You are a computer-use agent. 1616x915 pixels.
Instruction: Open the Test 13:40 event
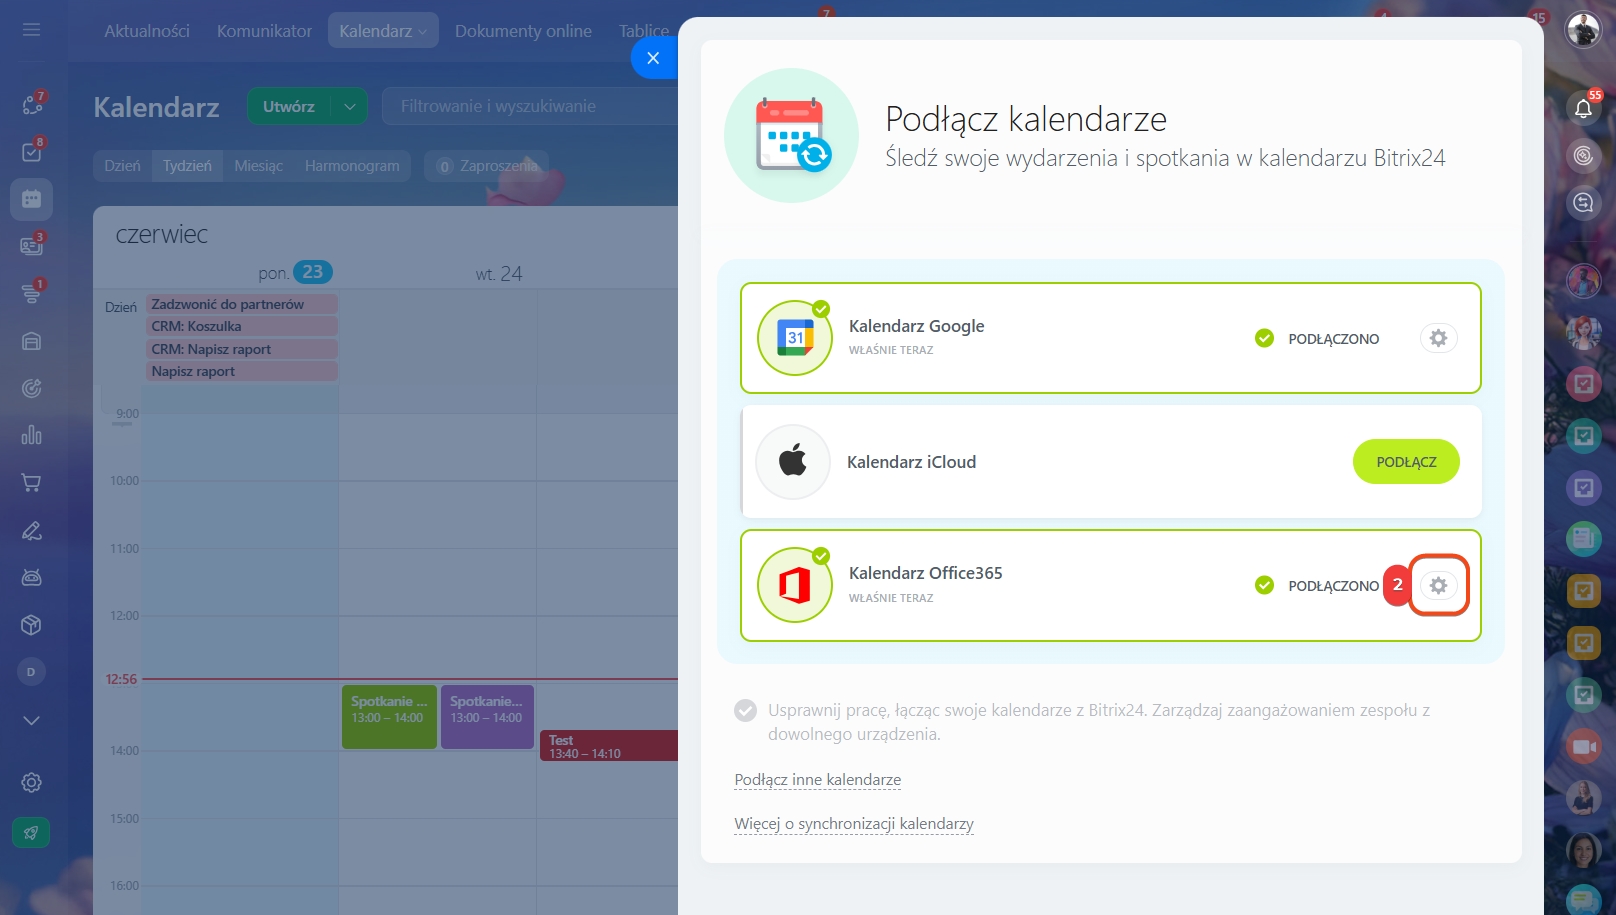tap(609, 746)
